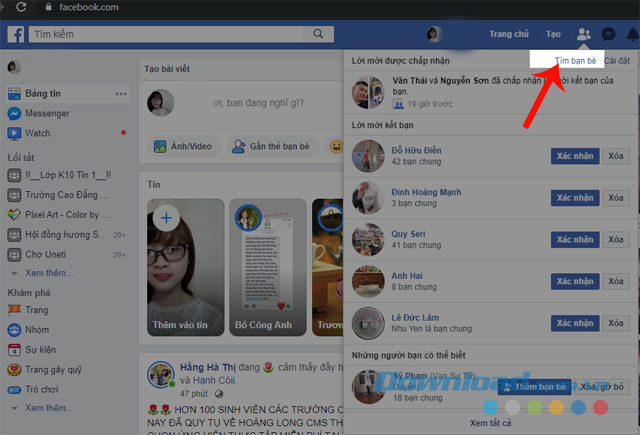Delete Đỗ Hữu Điền's friend request

coord(616,156)
